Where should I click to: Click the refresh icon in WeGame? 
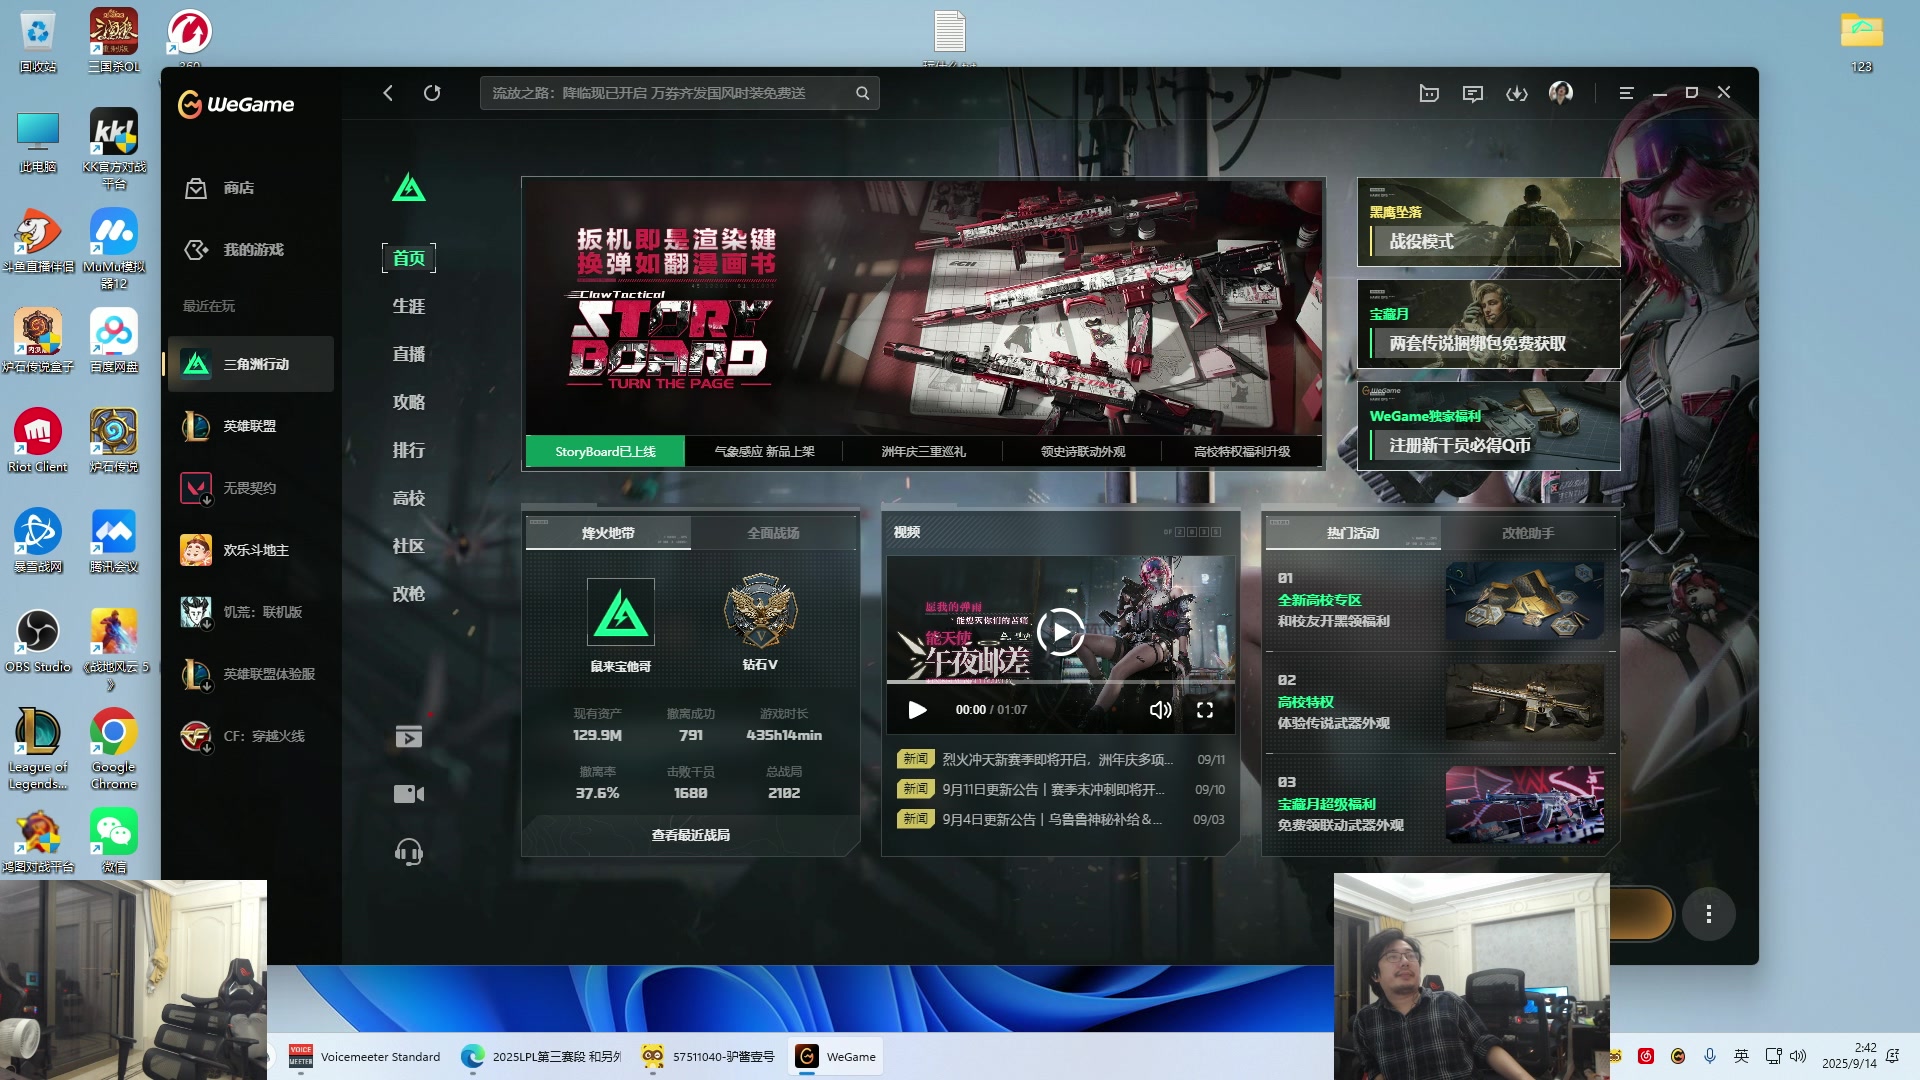pos(432,93)
